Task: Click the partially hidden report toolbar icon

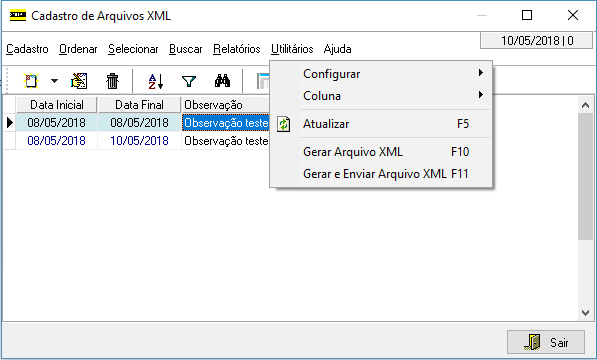Action: [x=263, y=81]
